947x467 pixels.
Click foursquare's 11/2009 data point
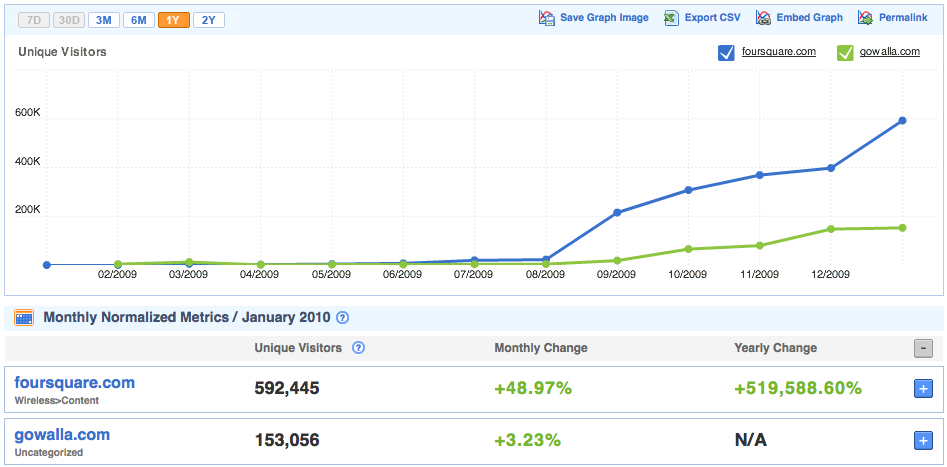click(x=759, y=175)
